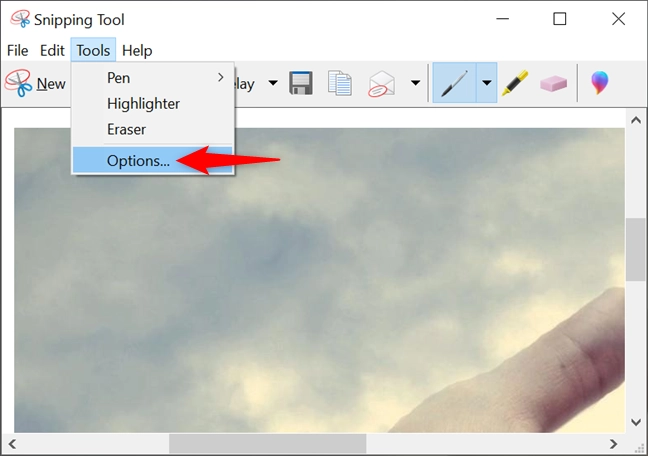Close the open Tools menu
Screen dimensions: 648x456
tap(93, 50)
